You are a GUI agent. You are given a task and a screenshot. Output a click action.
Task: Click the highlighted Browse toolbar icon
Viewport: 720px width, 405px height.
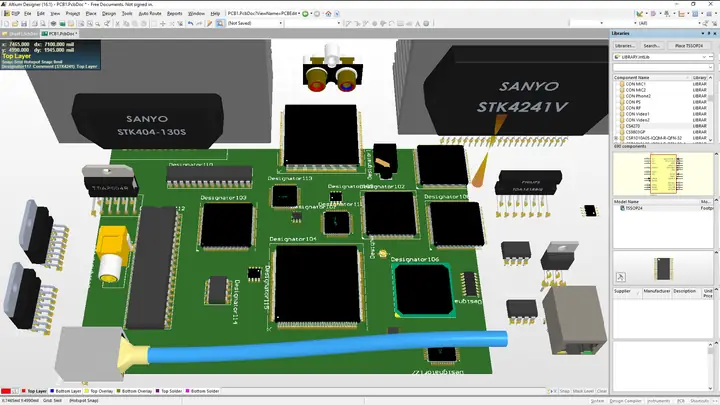[220, 23]
